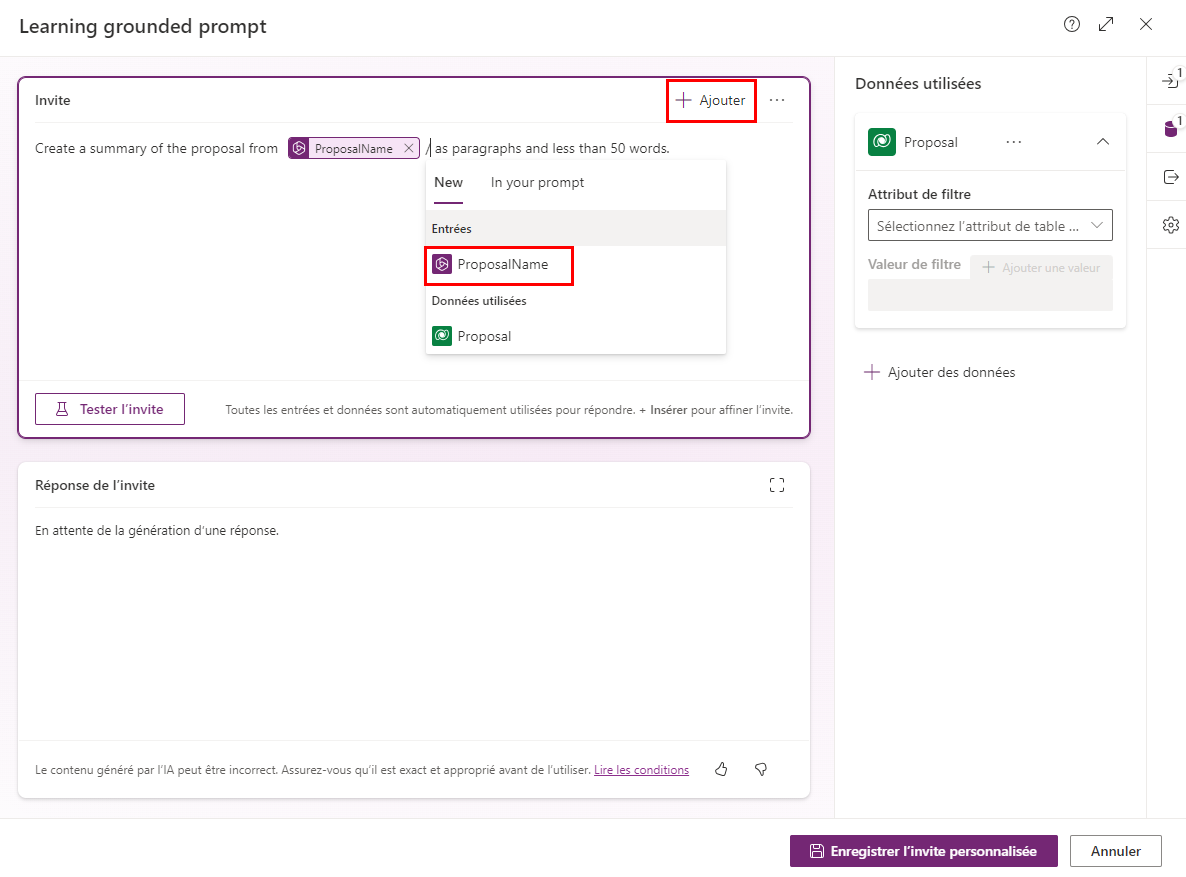Image resolution: width=1186 pixels, height=877 pixels.
Task: Expand Réponse de l'invite to fullscreen
Action: pyautogui.click(x=777, y=485)
